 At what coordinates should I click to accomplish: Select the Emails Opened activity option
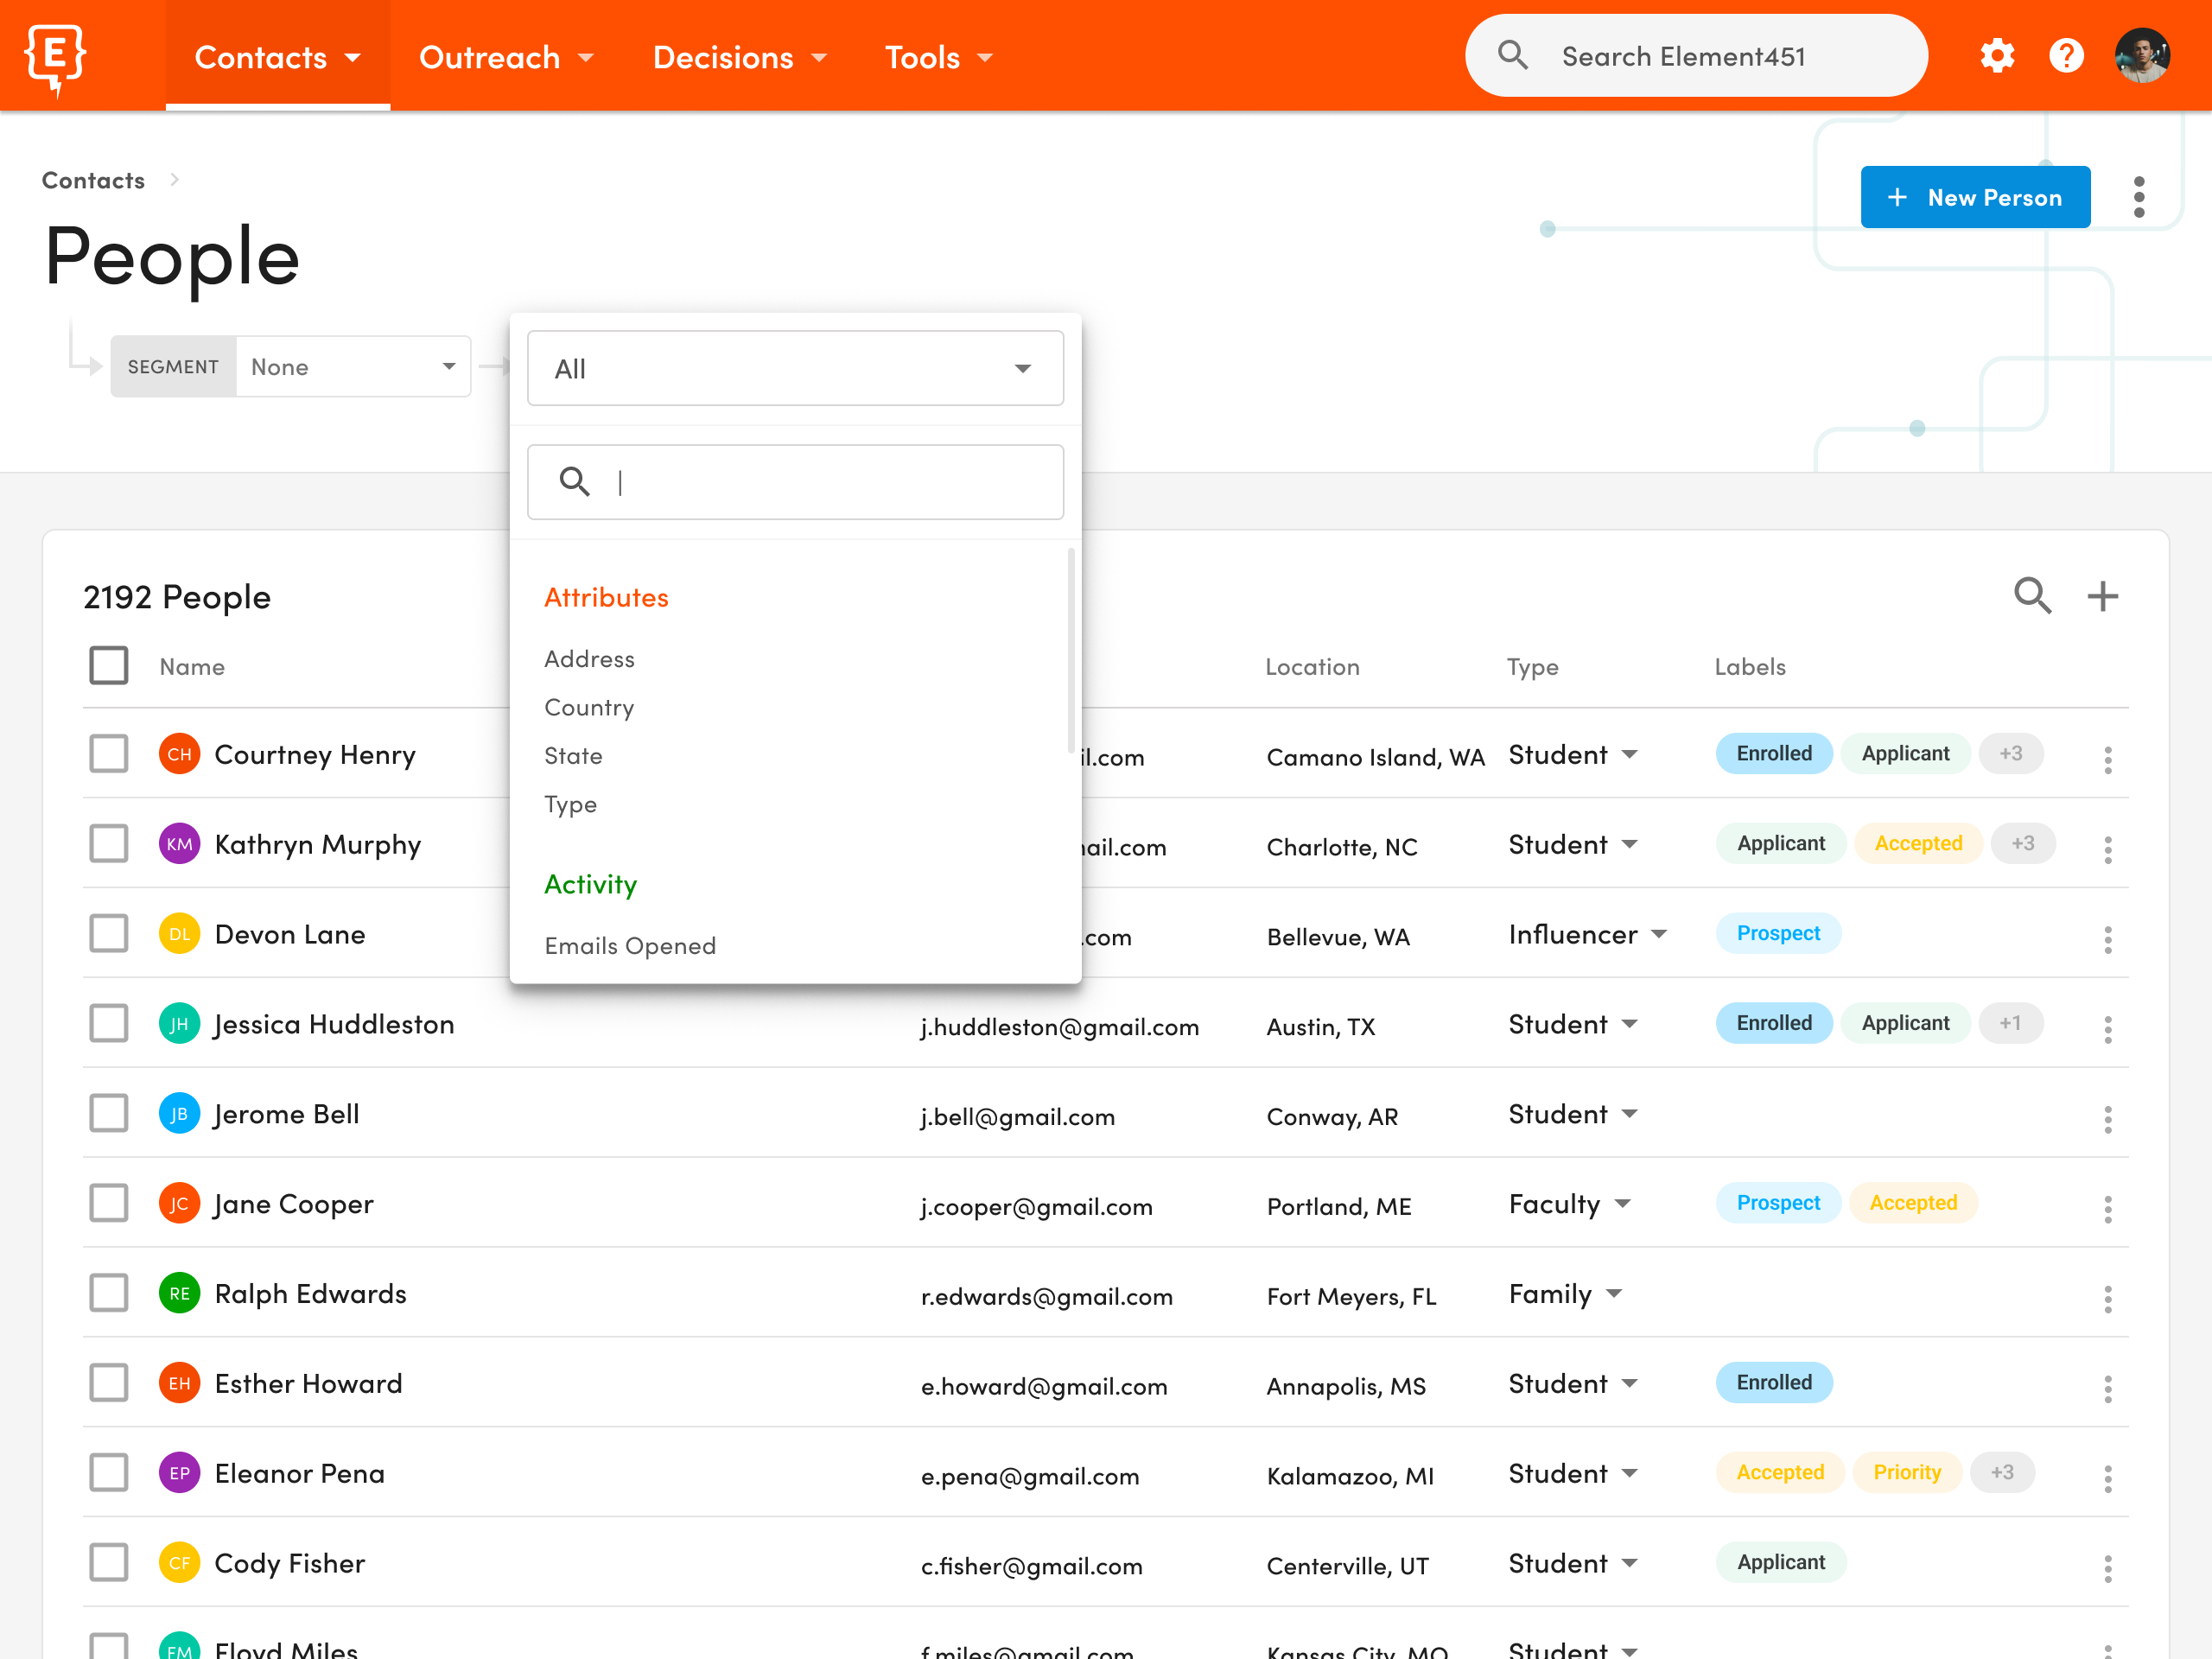[x=630, y=944]
